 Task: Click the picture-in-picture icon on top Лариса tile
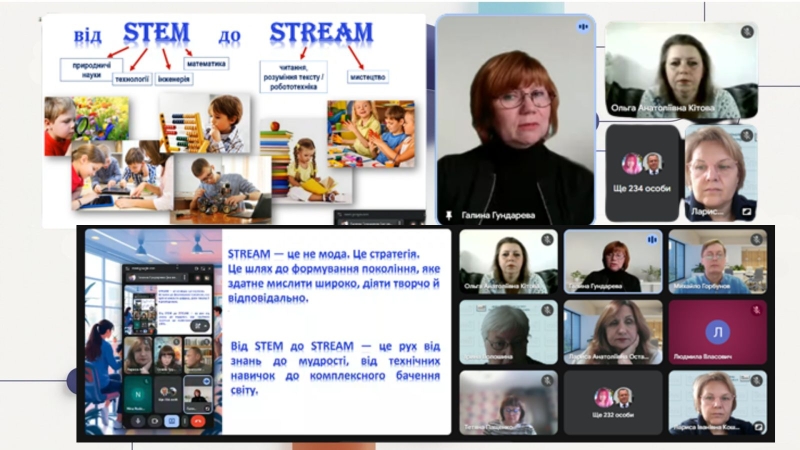click(x=746, y=212)
